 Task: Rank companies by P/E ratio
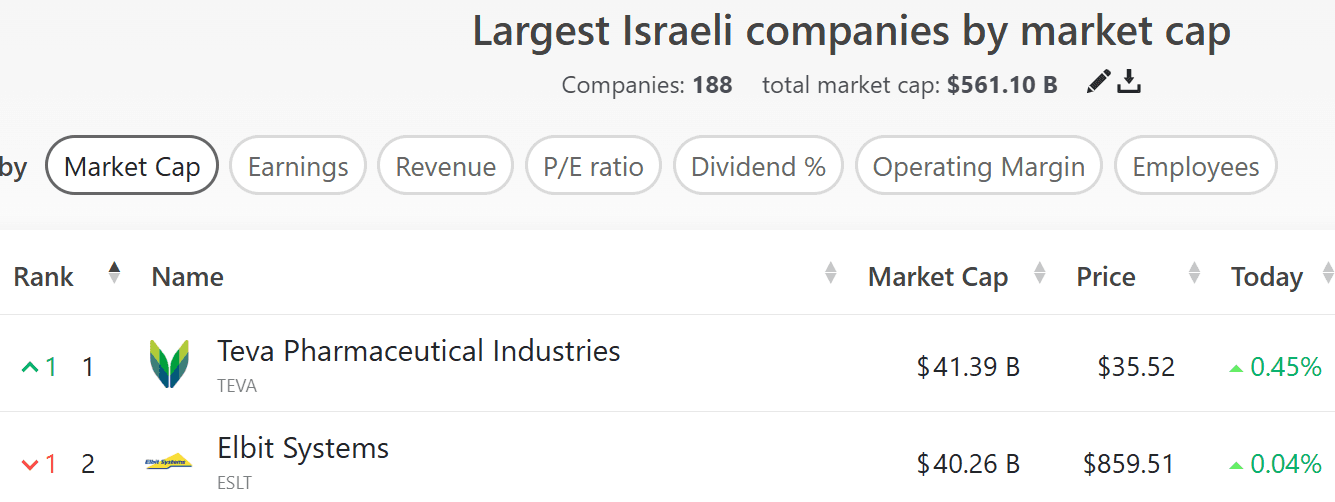[593, 166]
